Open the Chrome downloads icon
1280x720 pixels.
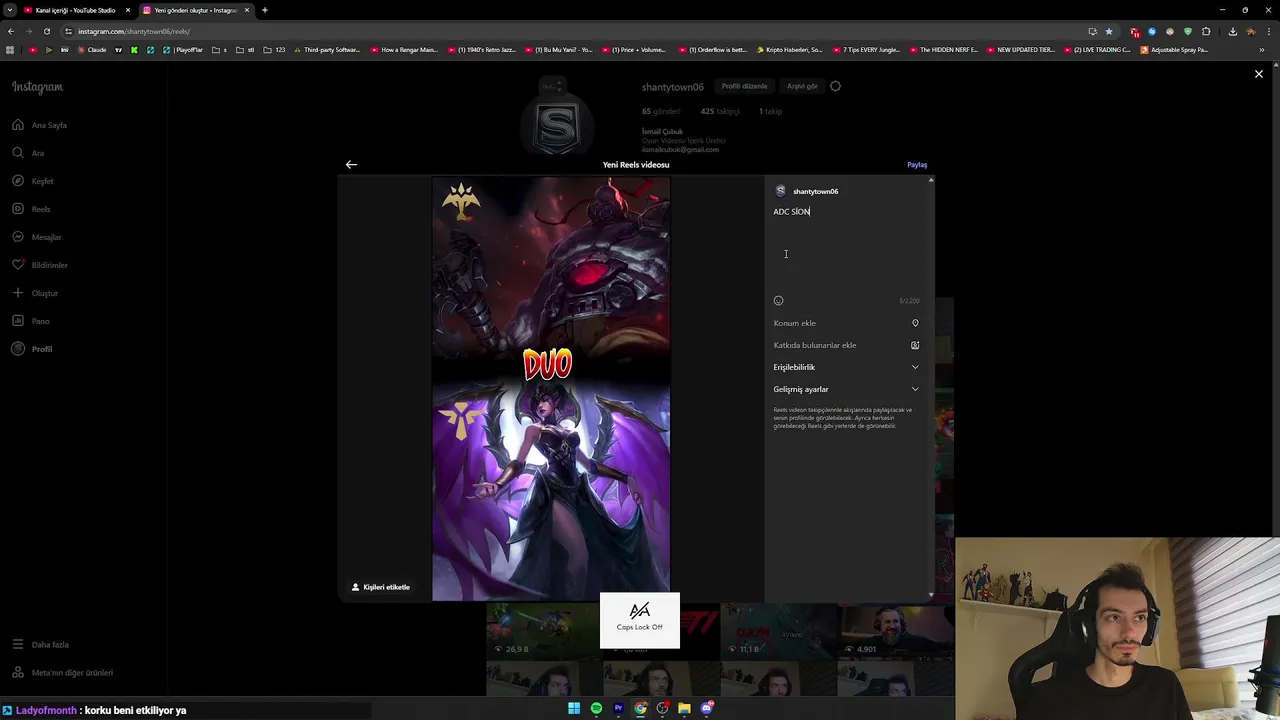1233,31
